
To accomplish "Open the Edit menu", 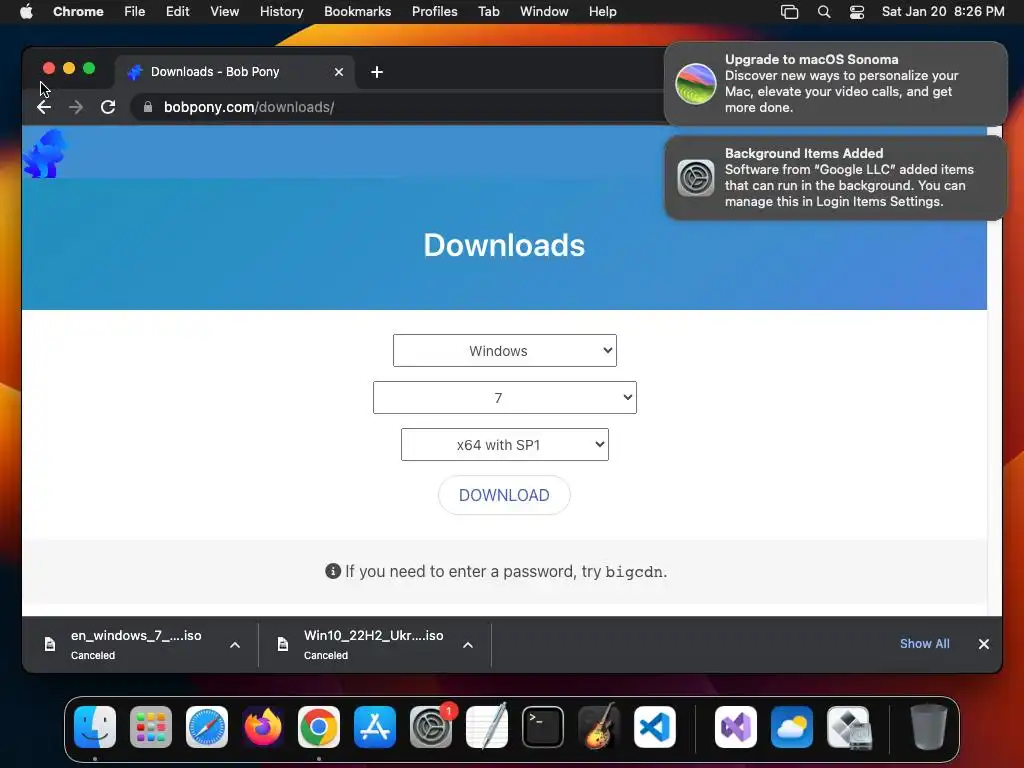I will pyautogui.click(x=178, y=12).
